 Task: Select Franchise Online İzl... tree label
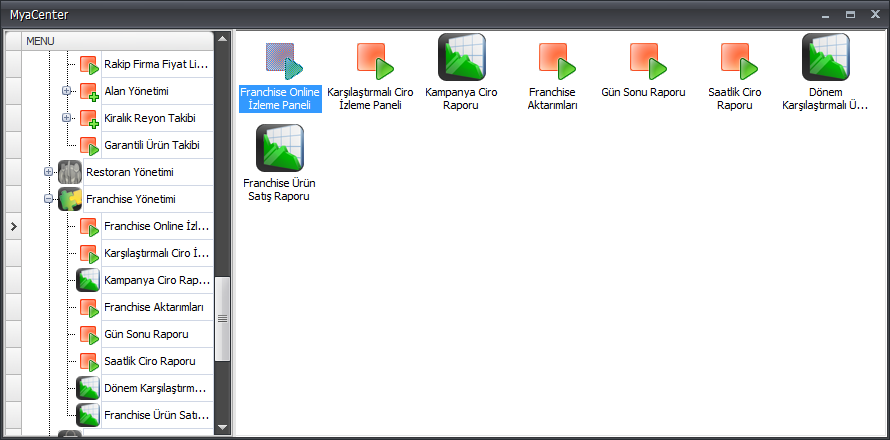(157, 227)
